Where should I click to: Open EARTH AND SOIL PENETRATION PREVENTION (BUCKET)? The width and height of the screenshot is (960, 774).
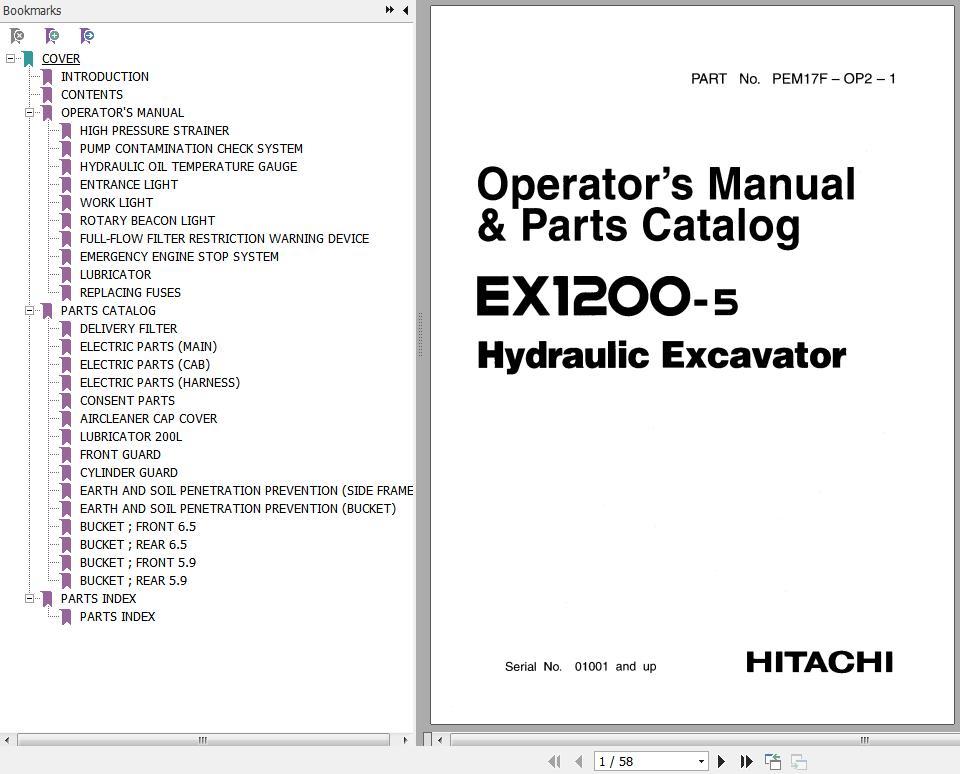click(238, 509)
